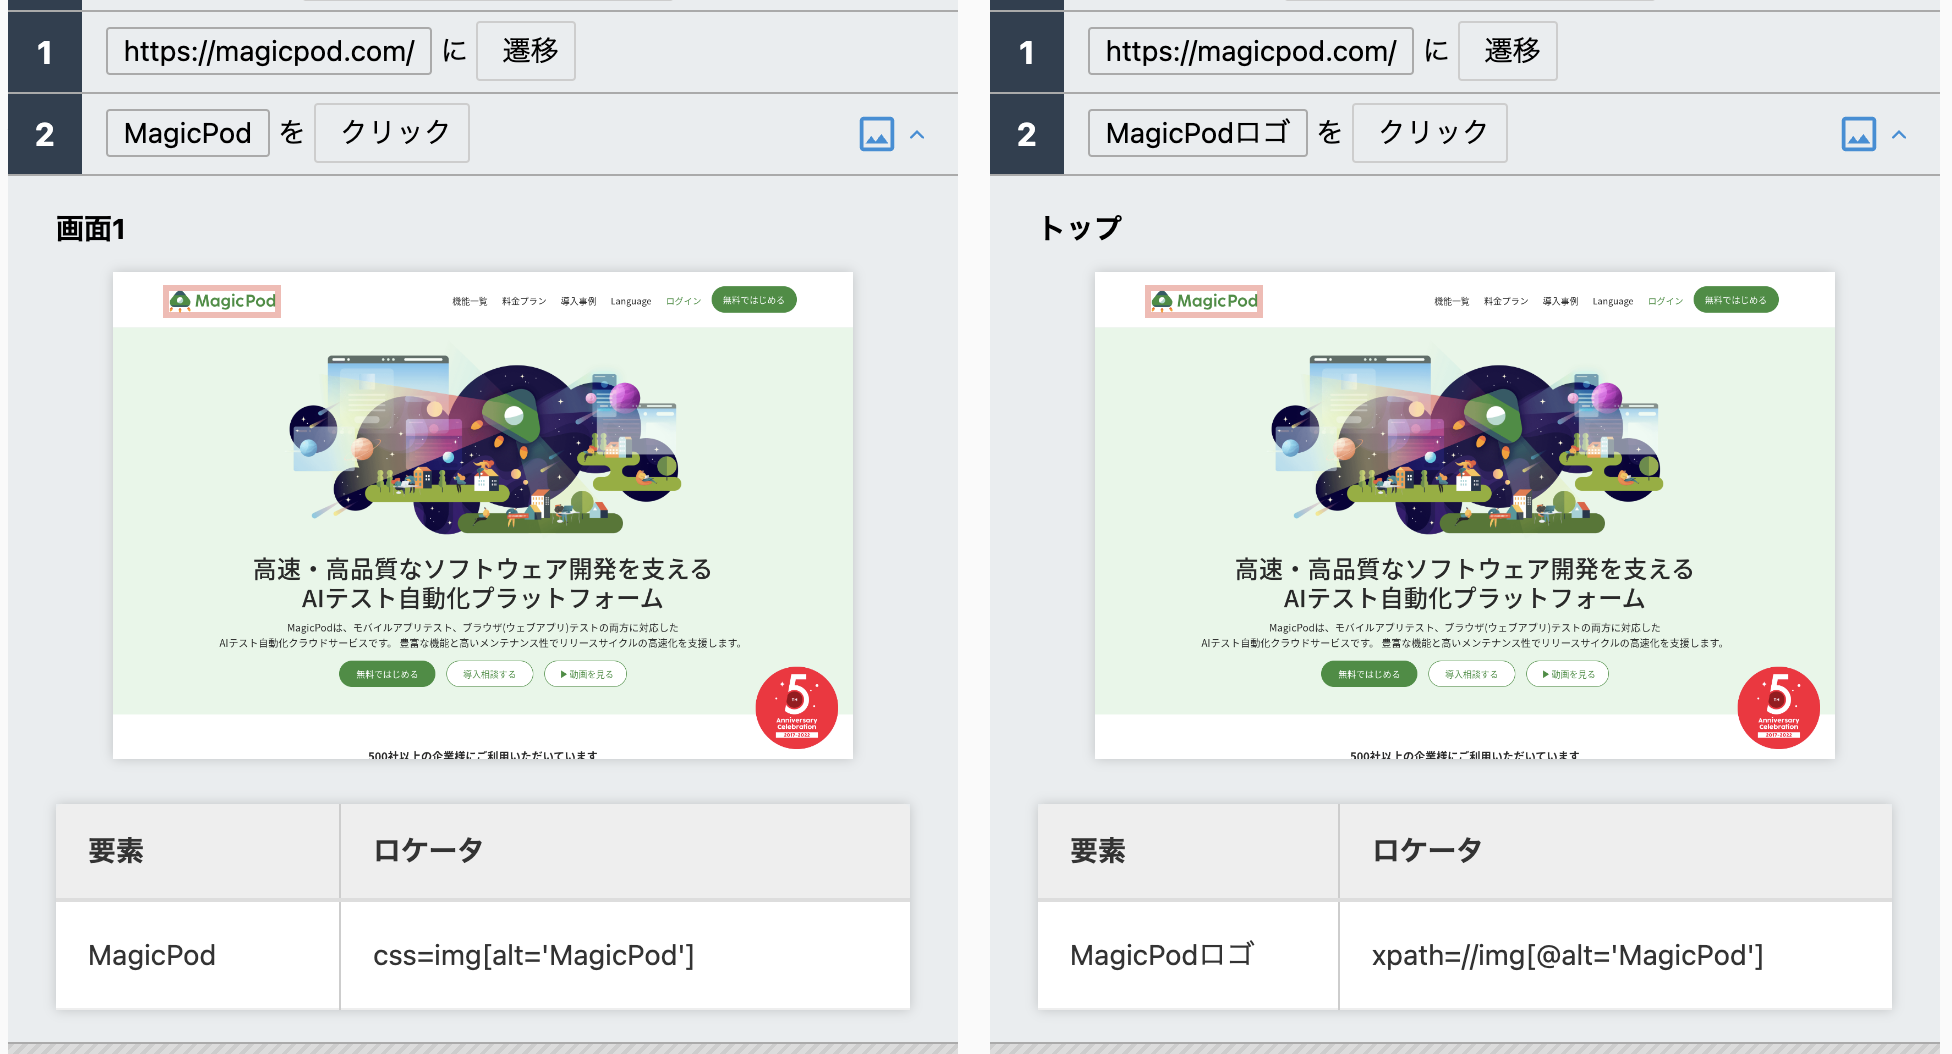Viewport: 1952px width, 1054px height.
Task: Collapse step 2 details in right panel
Action: (x=1899, y=134)
